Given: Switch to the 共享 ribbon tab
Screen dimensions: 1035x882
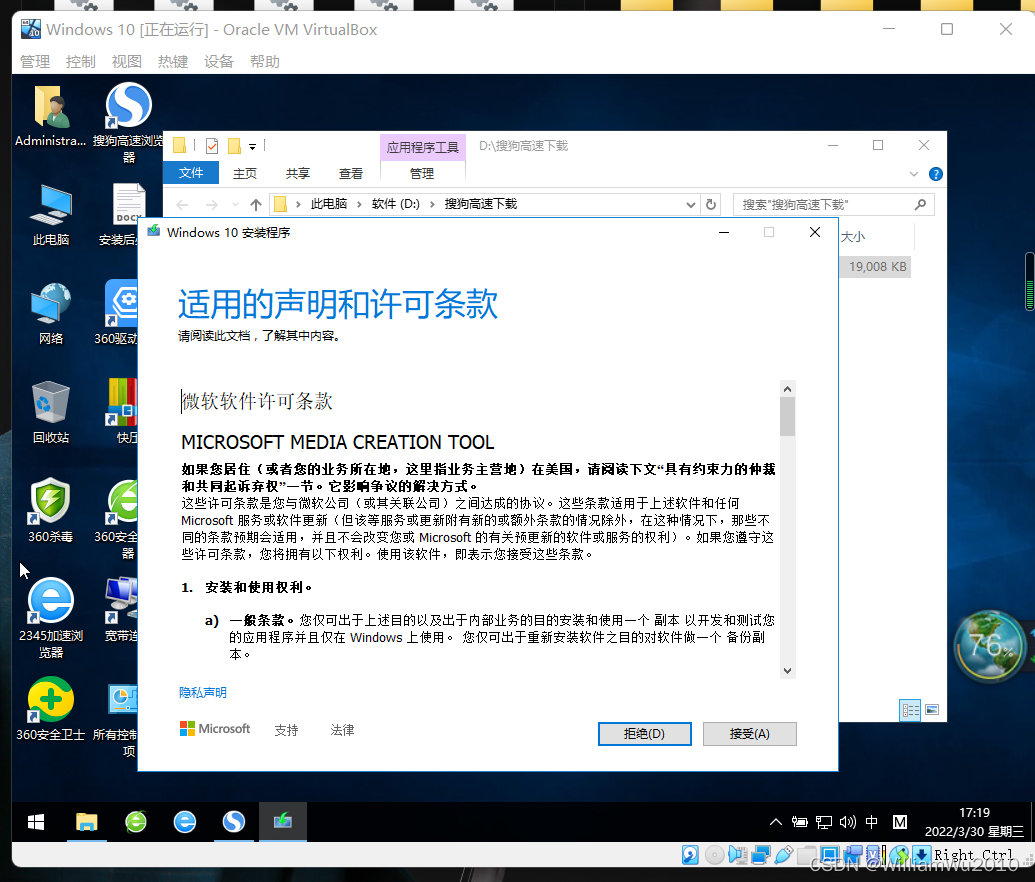Looking at the screenshot, I should (298, 174).
